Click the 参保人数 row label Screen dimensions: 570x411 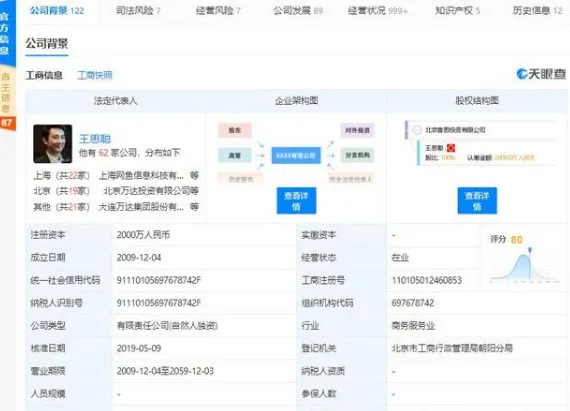(x=318, y=394)
